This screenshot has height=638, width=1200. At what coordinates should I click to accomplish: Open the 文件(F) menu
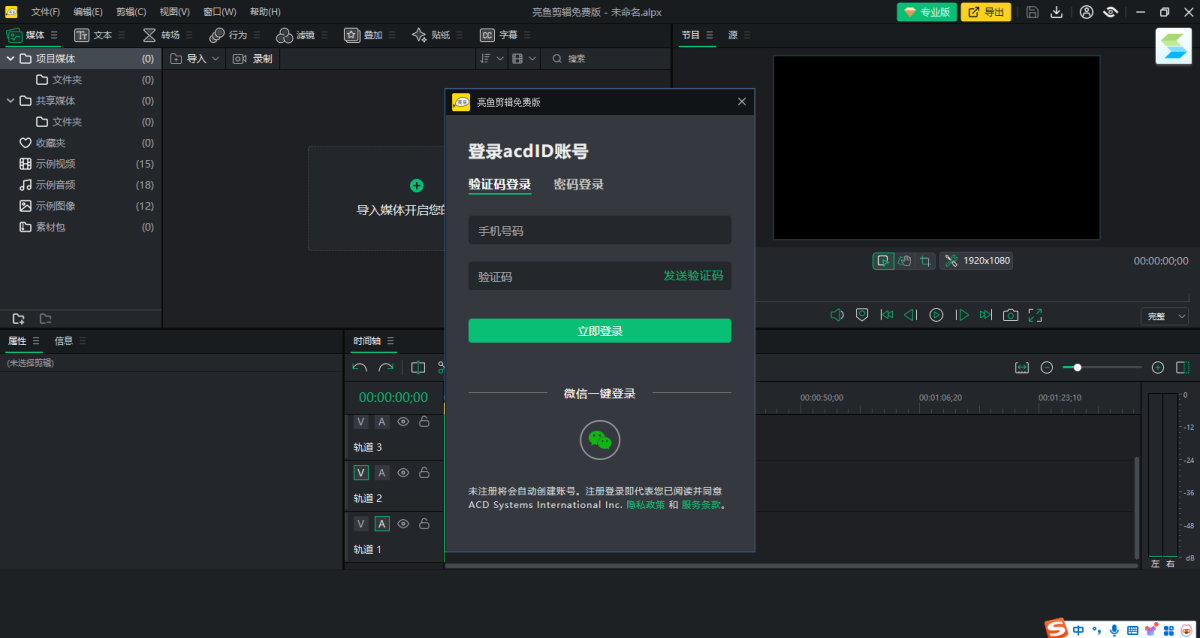[x=45, y=12]
